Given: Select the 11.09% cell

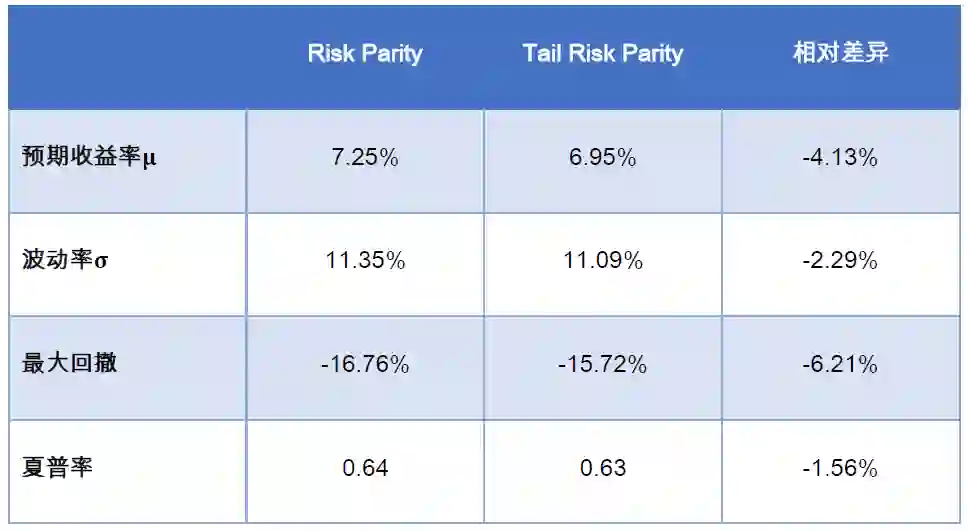Looking at the screenshot, I should tap(602, 261).
